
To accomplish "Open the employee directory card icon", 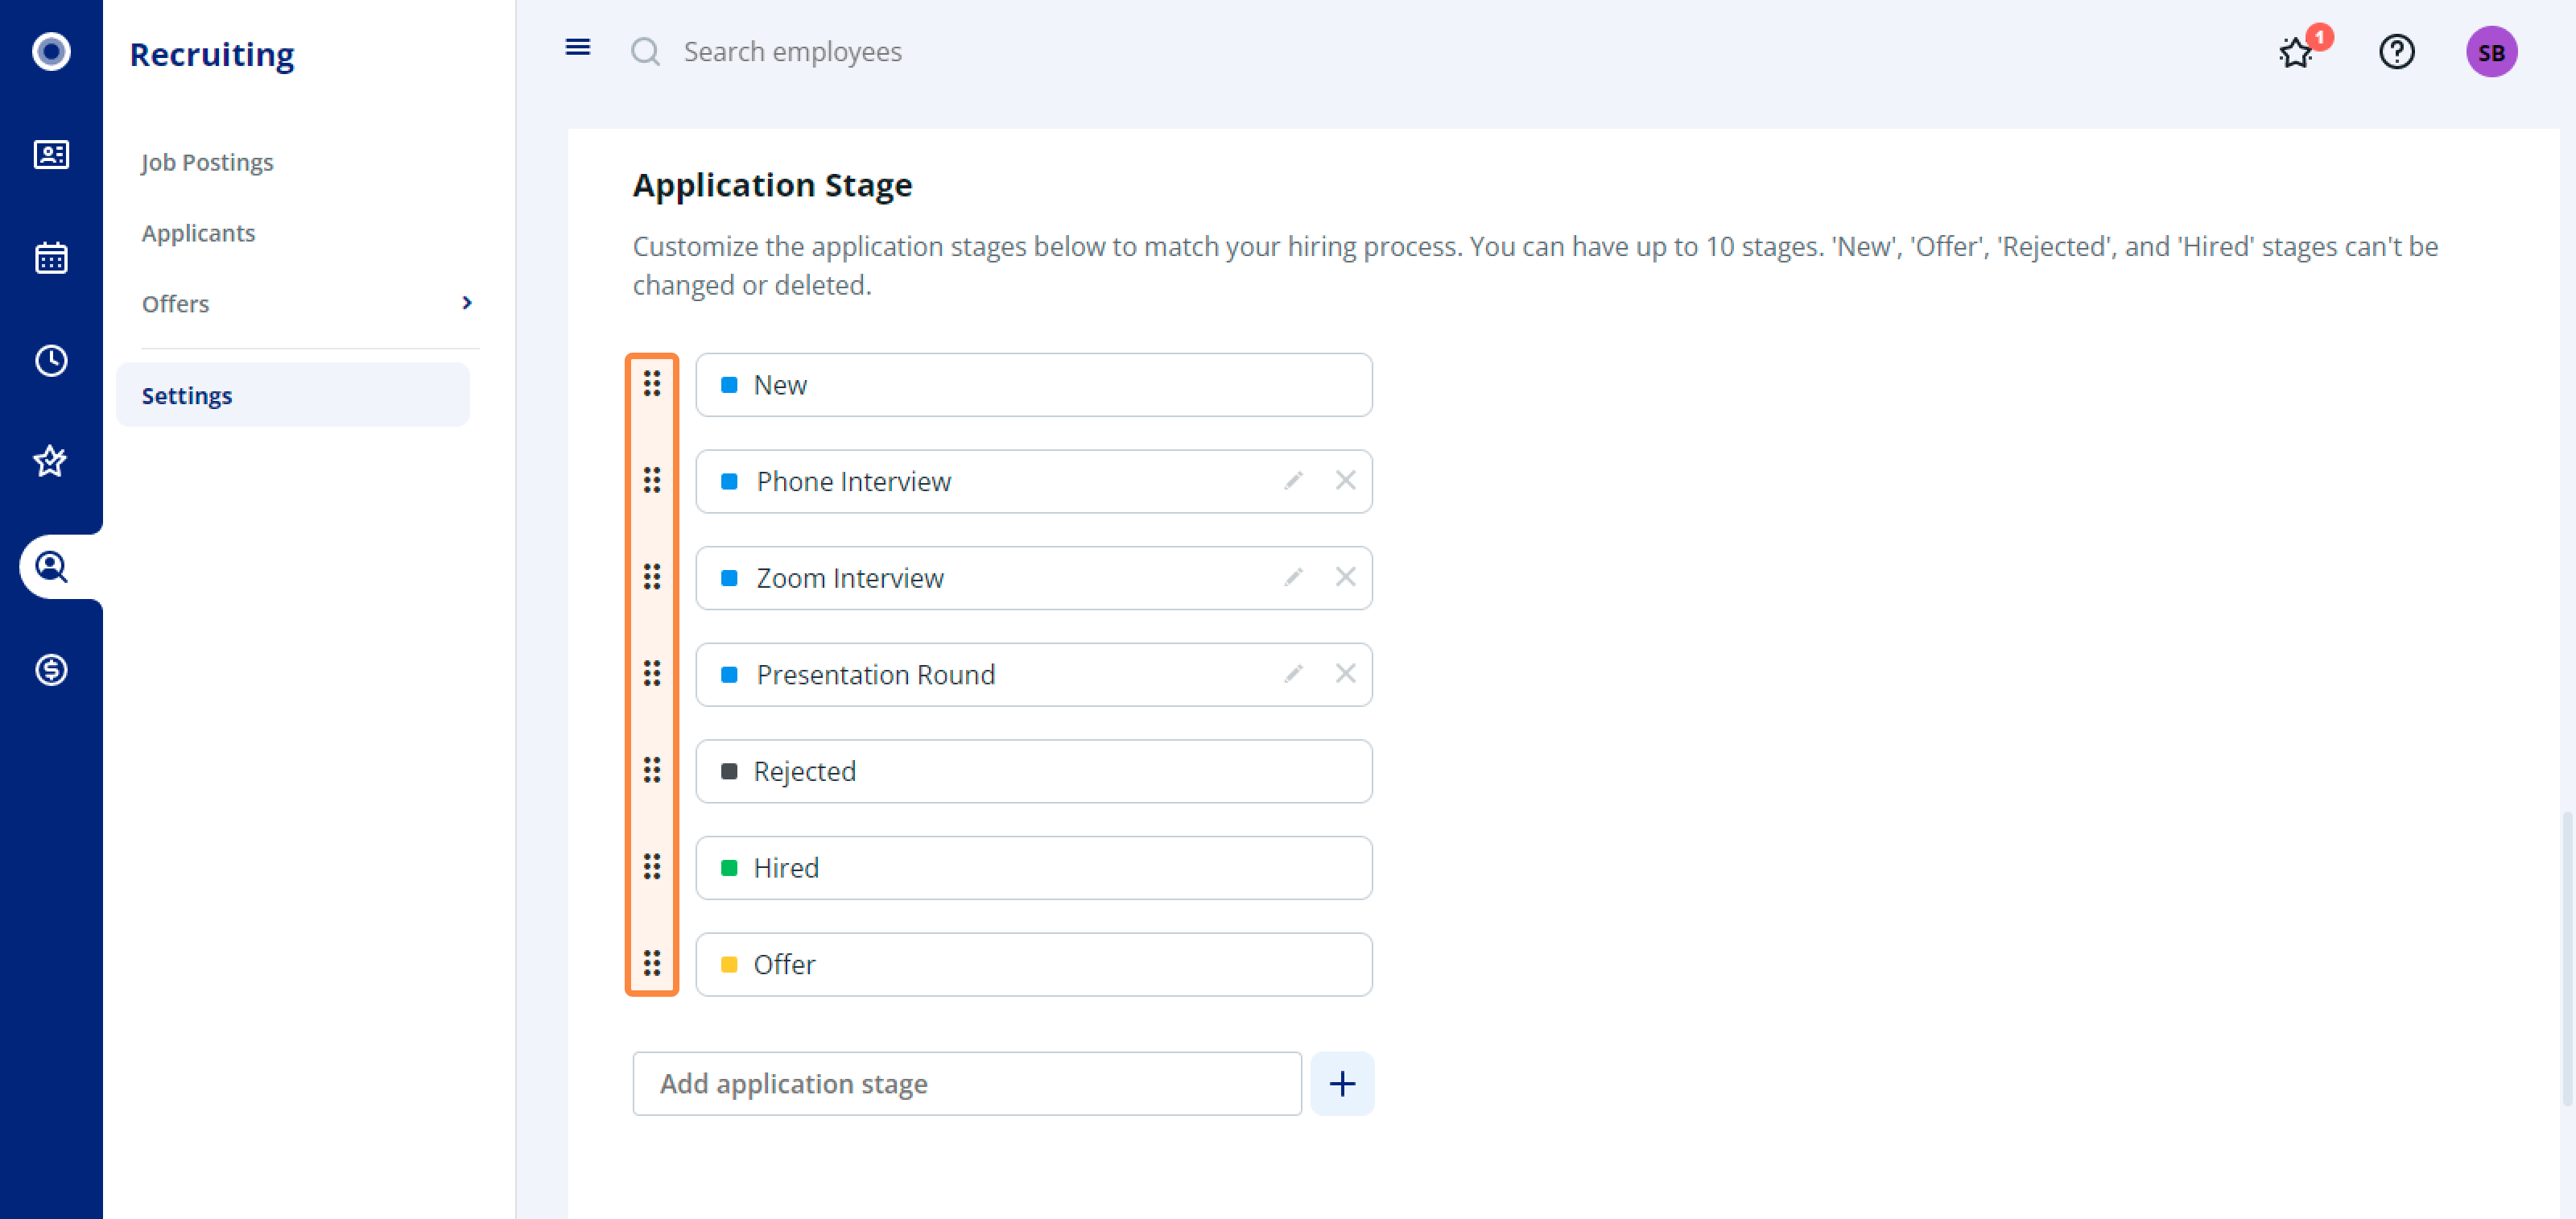I will click(x=51, y=155).
